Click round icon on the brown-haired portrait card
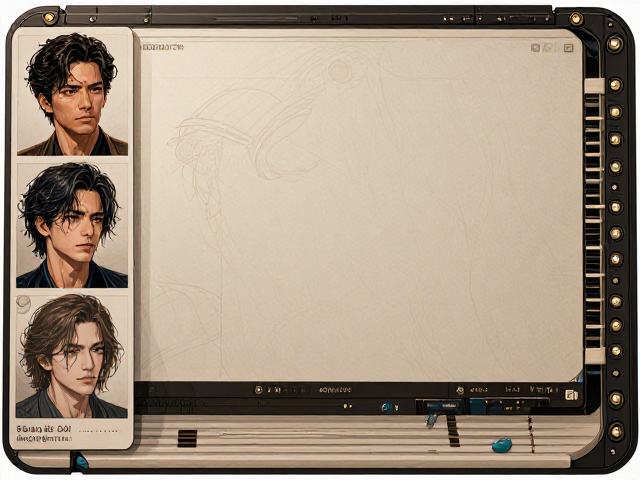The image size is (640, 480). point(23,303)
